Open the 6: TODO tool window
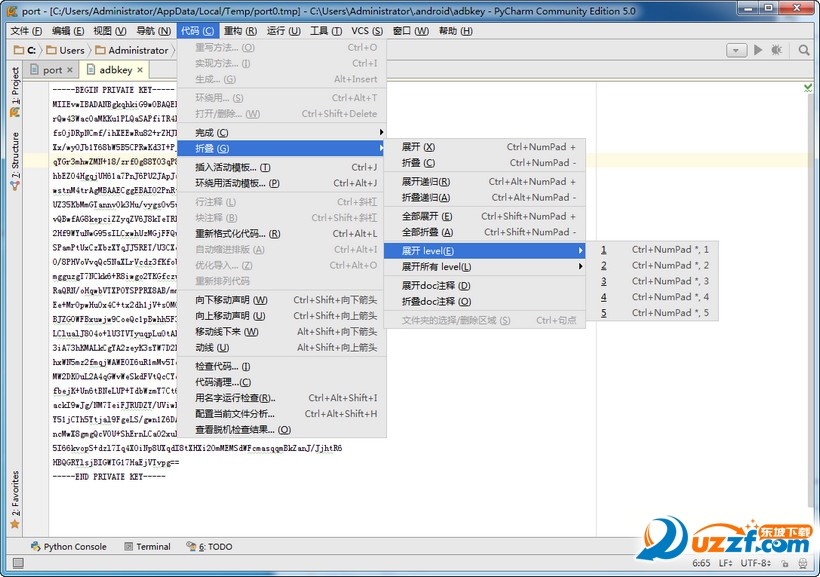This screenshot has width=820, height=577. pyautogui.click(x=209, y=547)
